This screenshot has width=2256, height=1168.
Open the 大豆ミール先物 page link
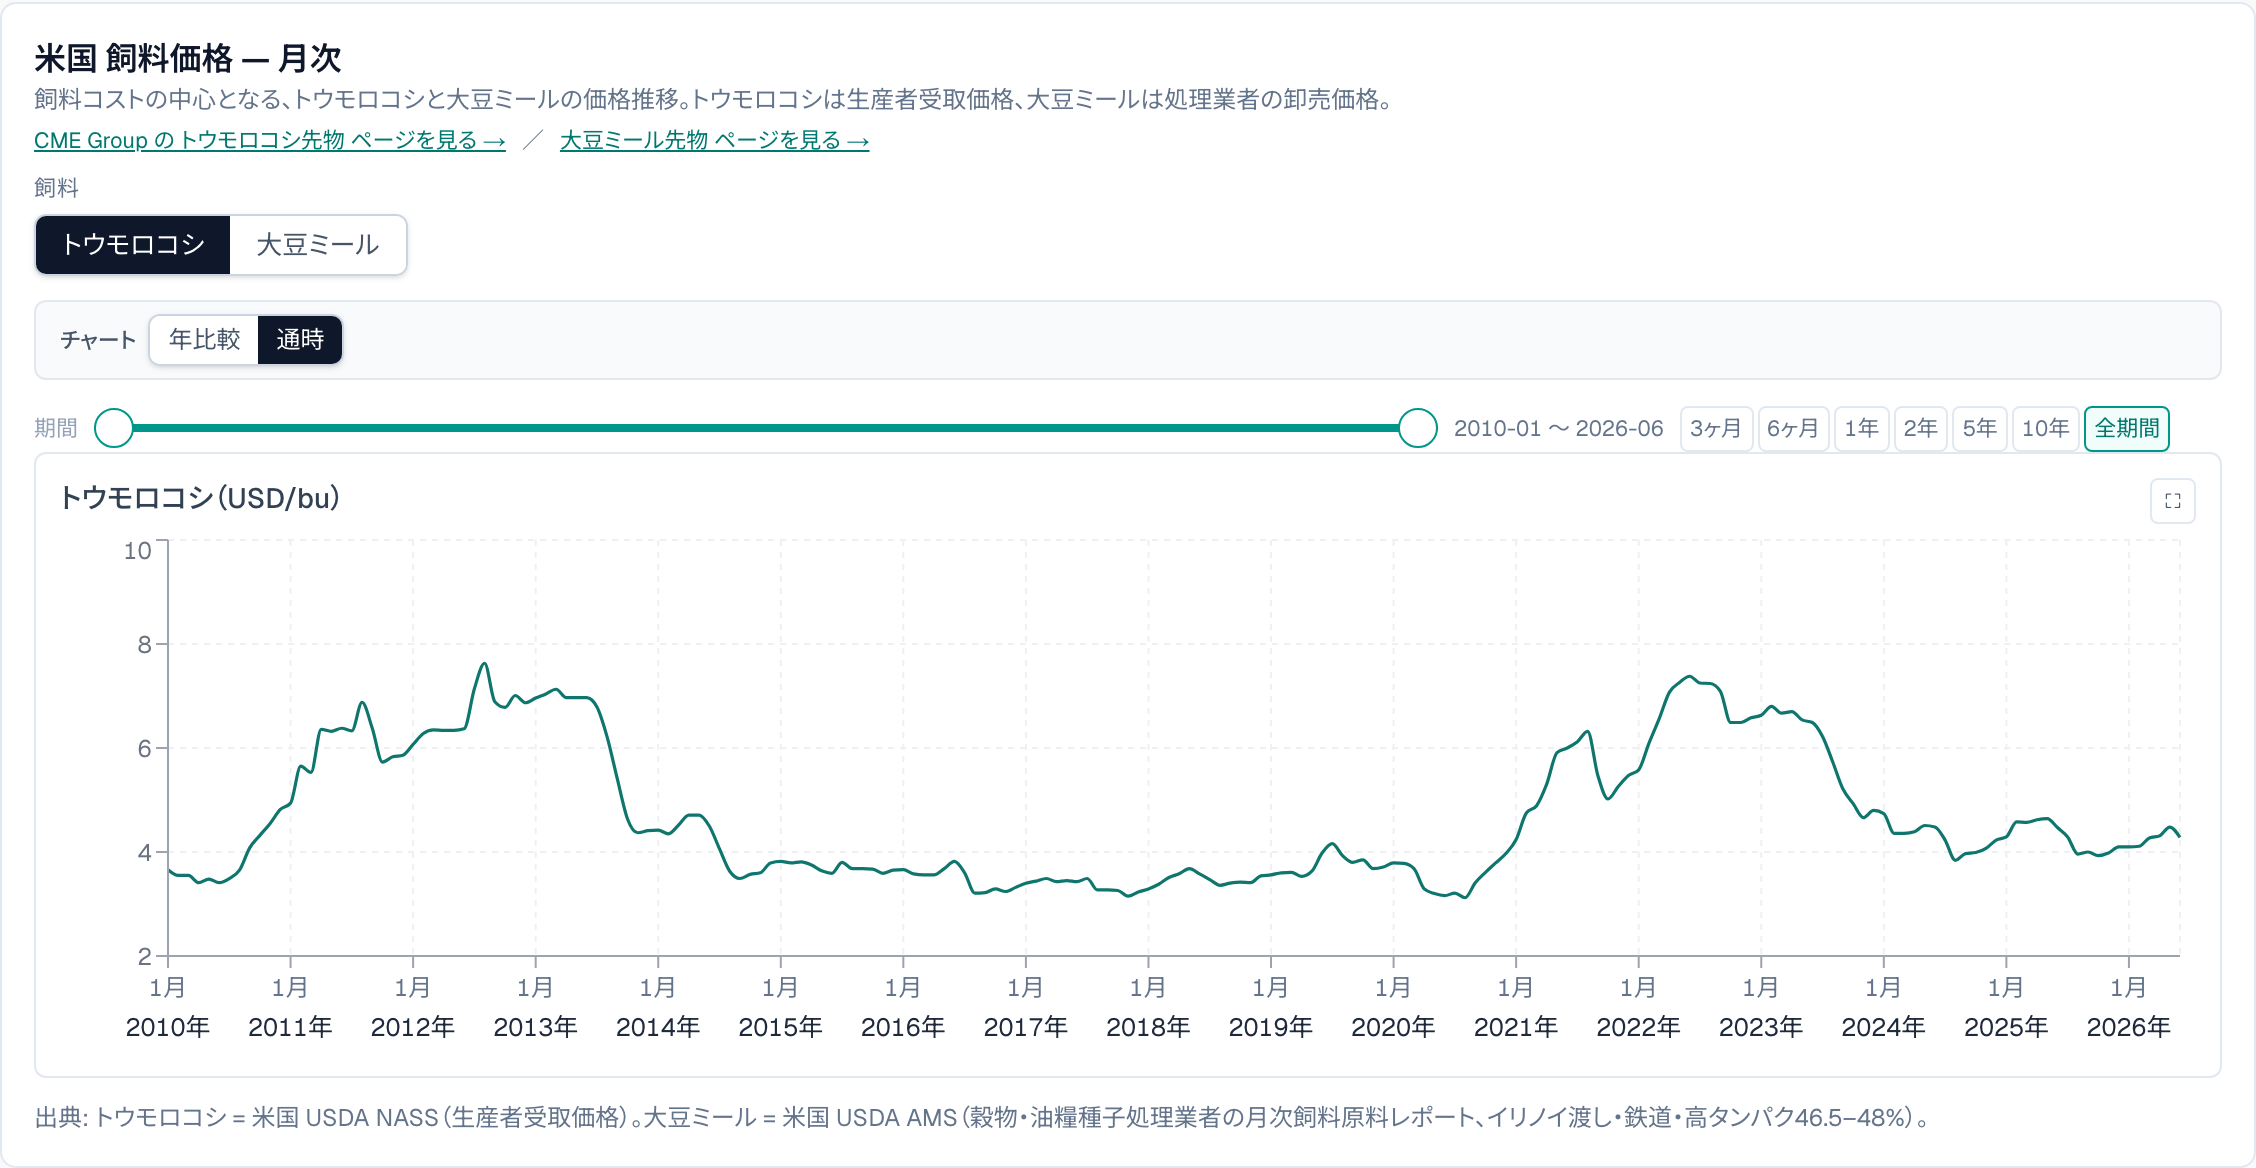tap(714, 141)
